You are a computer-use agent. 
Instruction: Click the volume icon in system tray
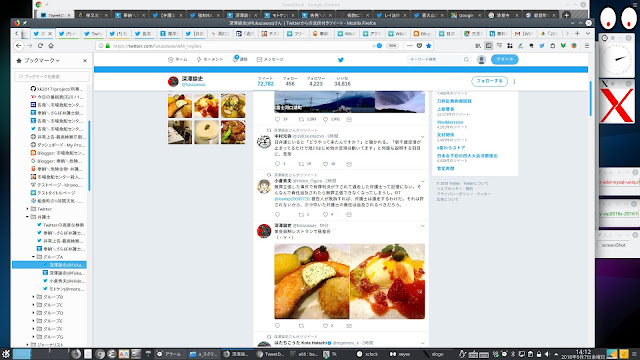tap(547, 354)
